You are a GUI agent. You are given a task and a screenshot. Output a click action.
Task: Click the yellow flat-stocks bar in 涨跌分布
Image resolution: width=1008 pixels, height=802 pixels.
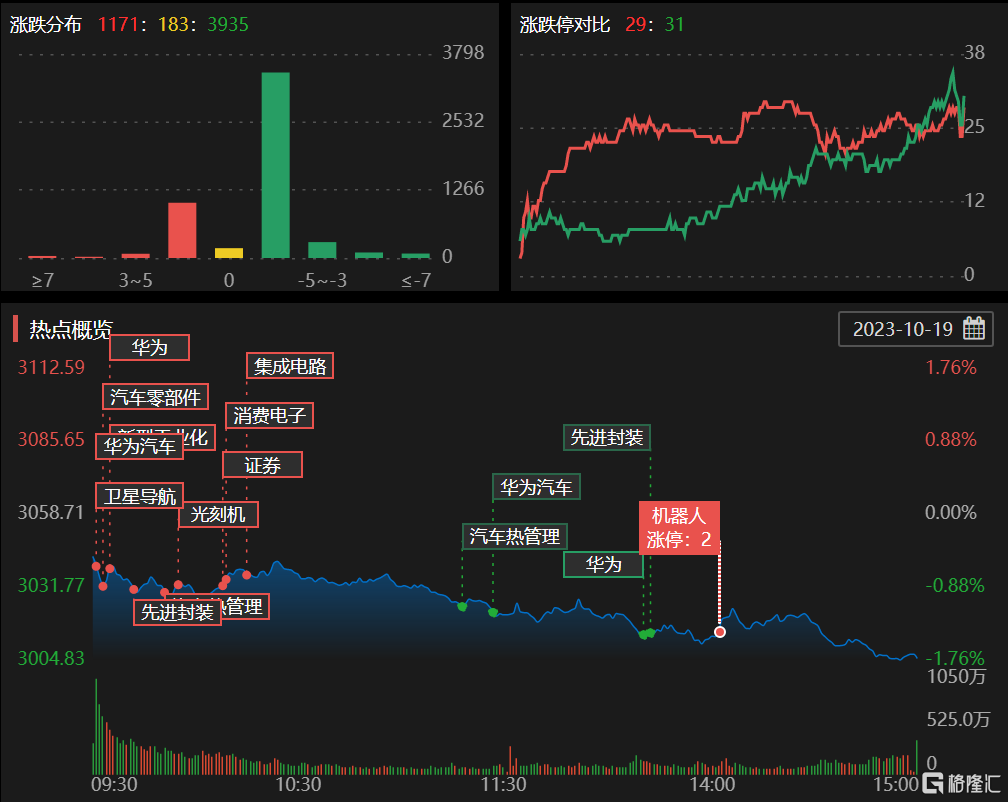229,253
